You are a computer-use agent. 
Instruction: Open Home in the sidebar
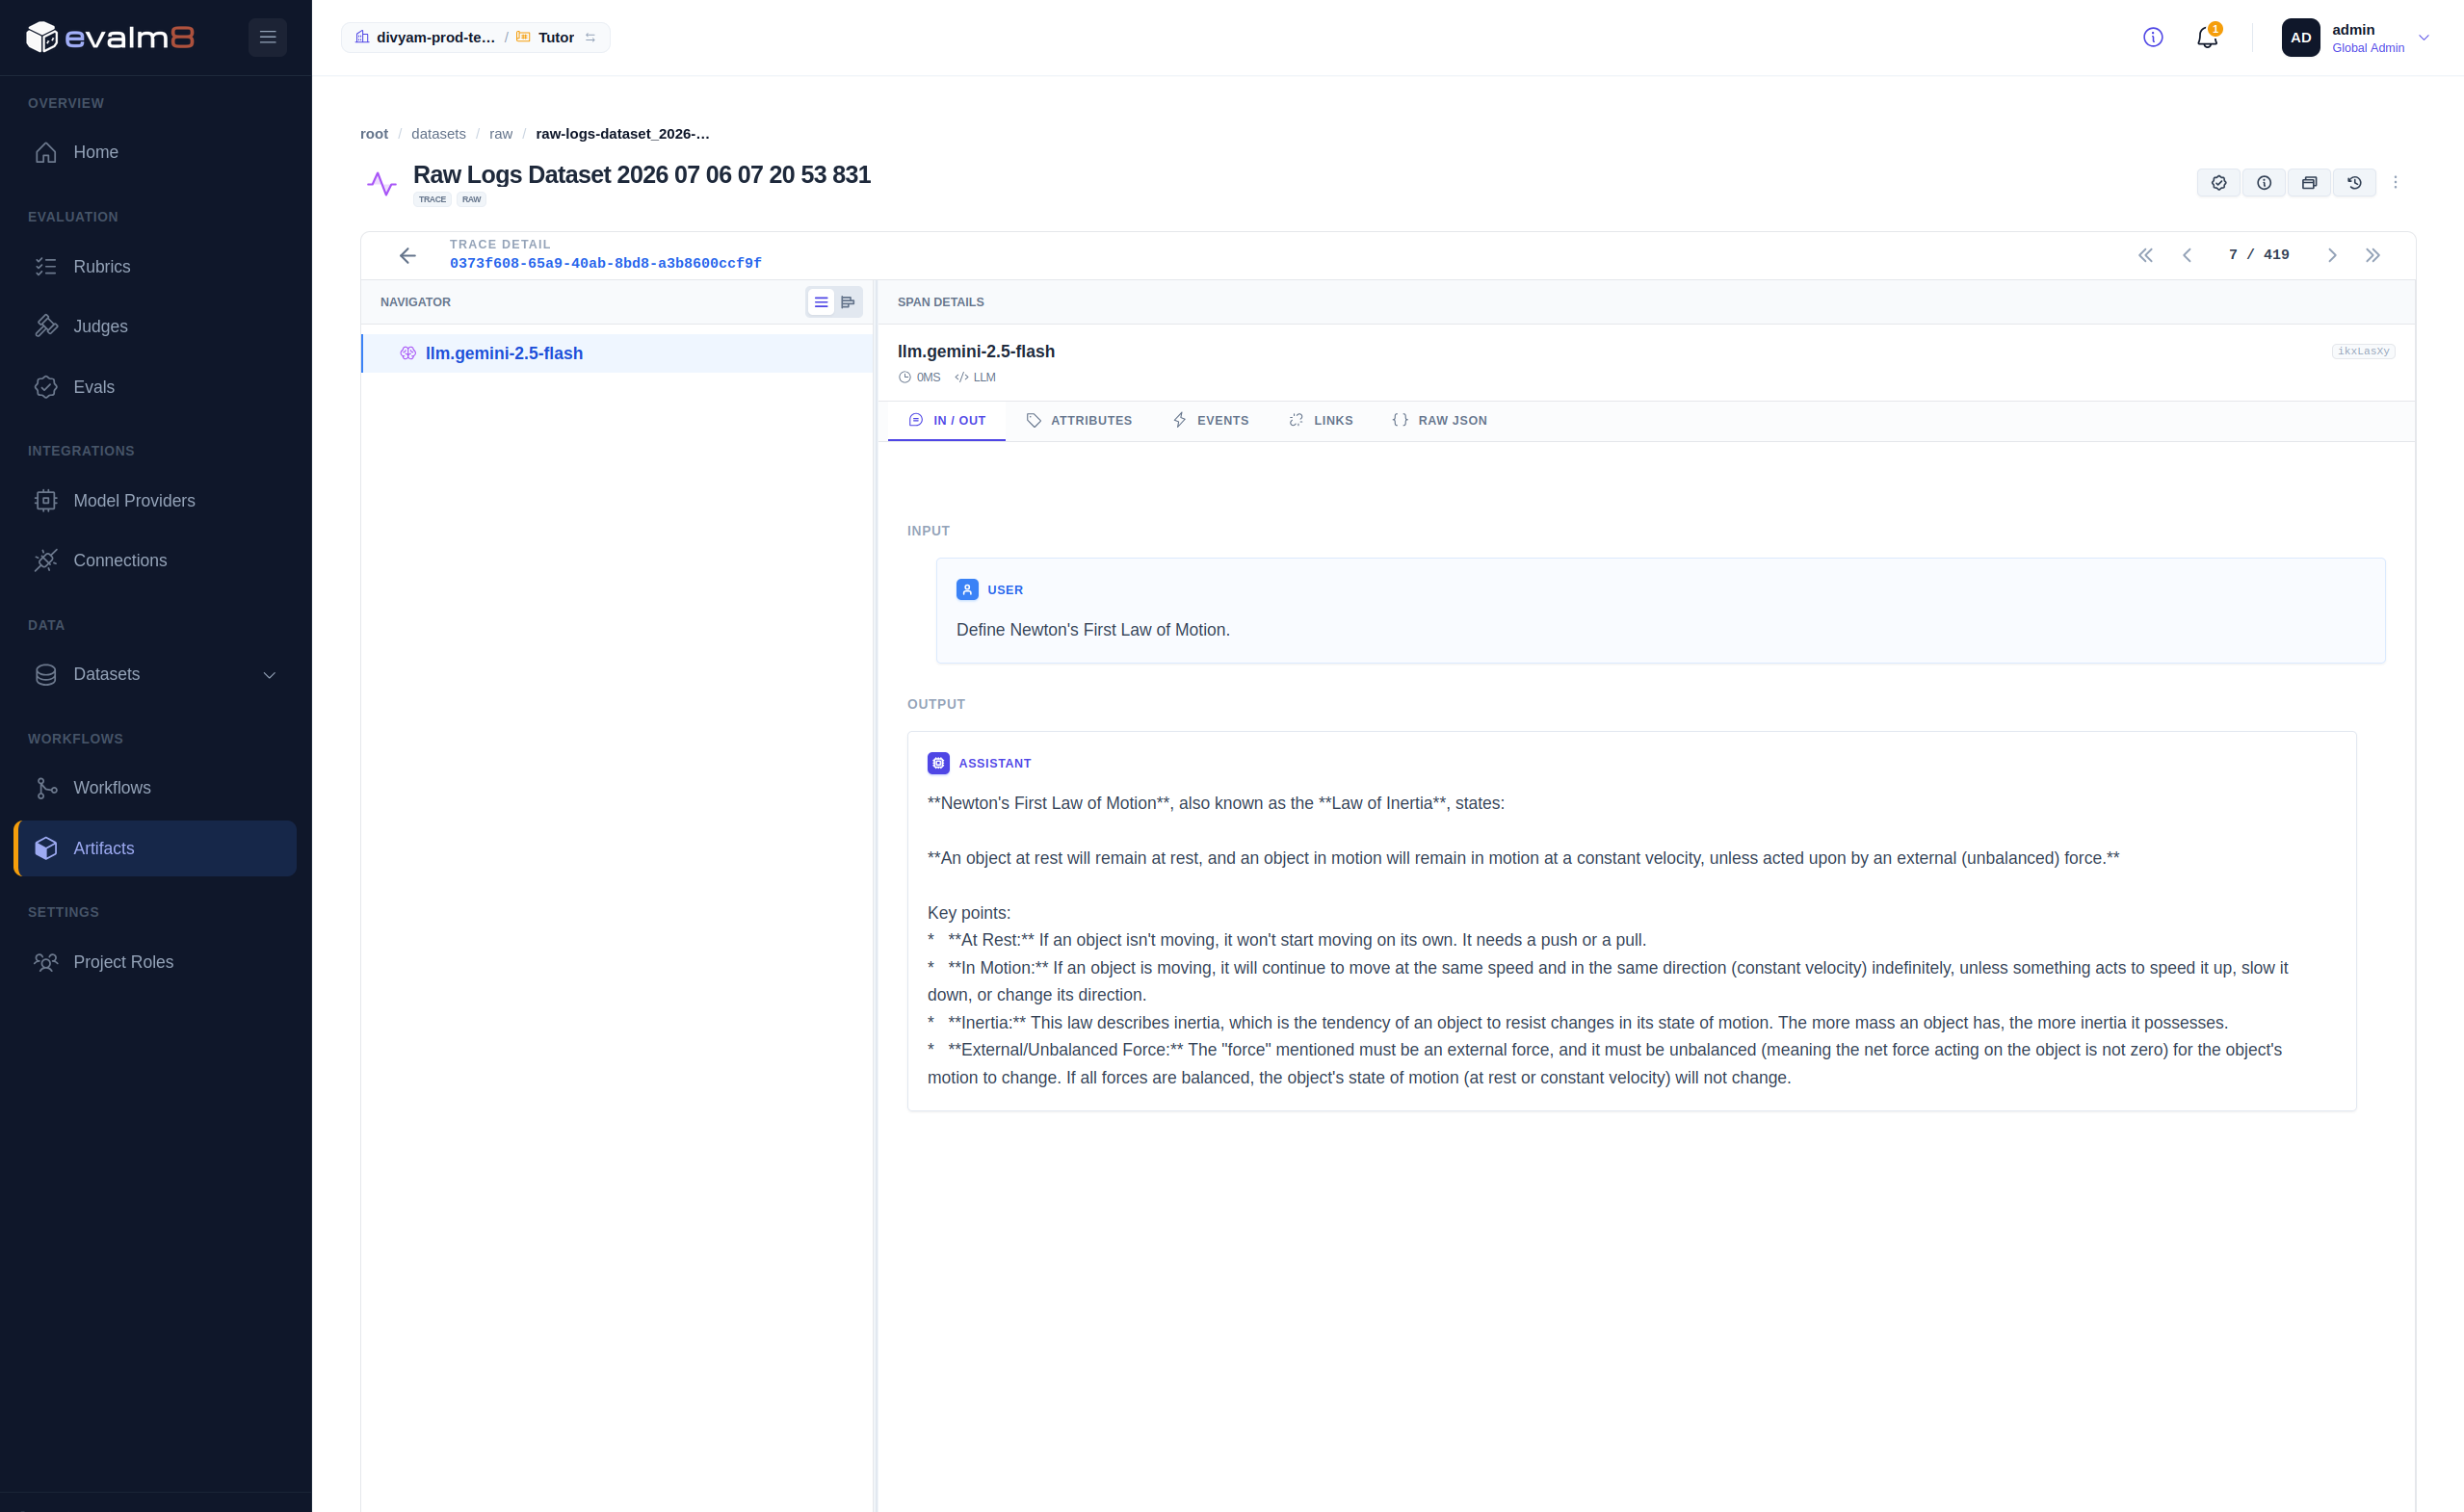pos(155,153)
